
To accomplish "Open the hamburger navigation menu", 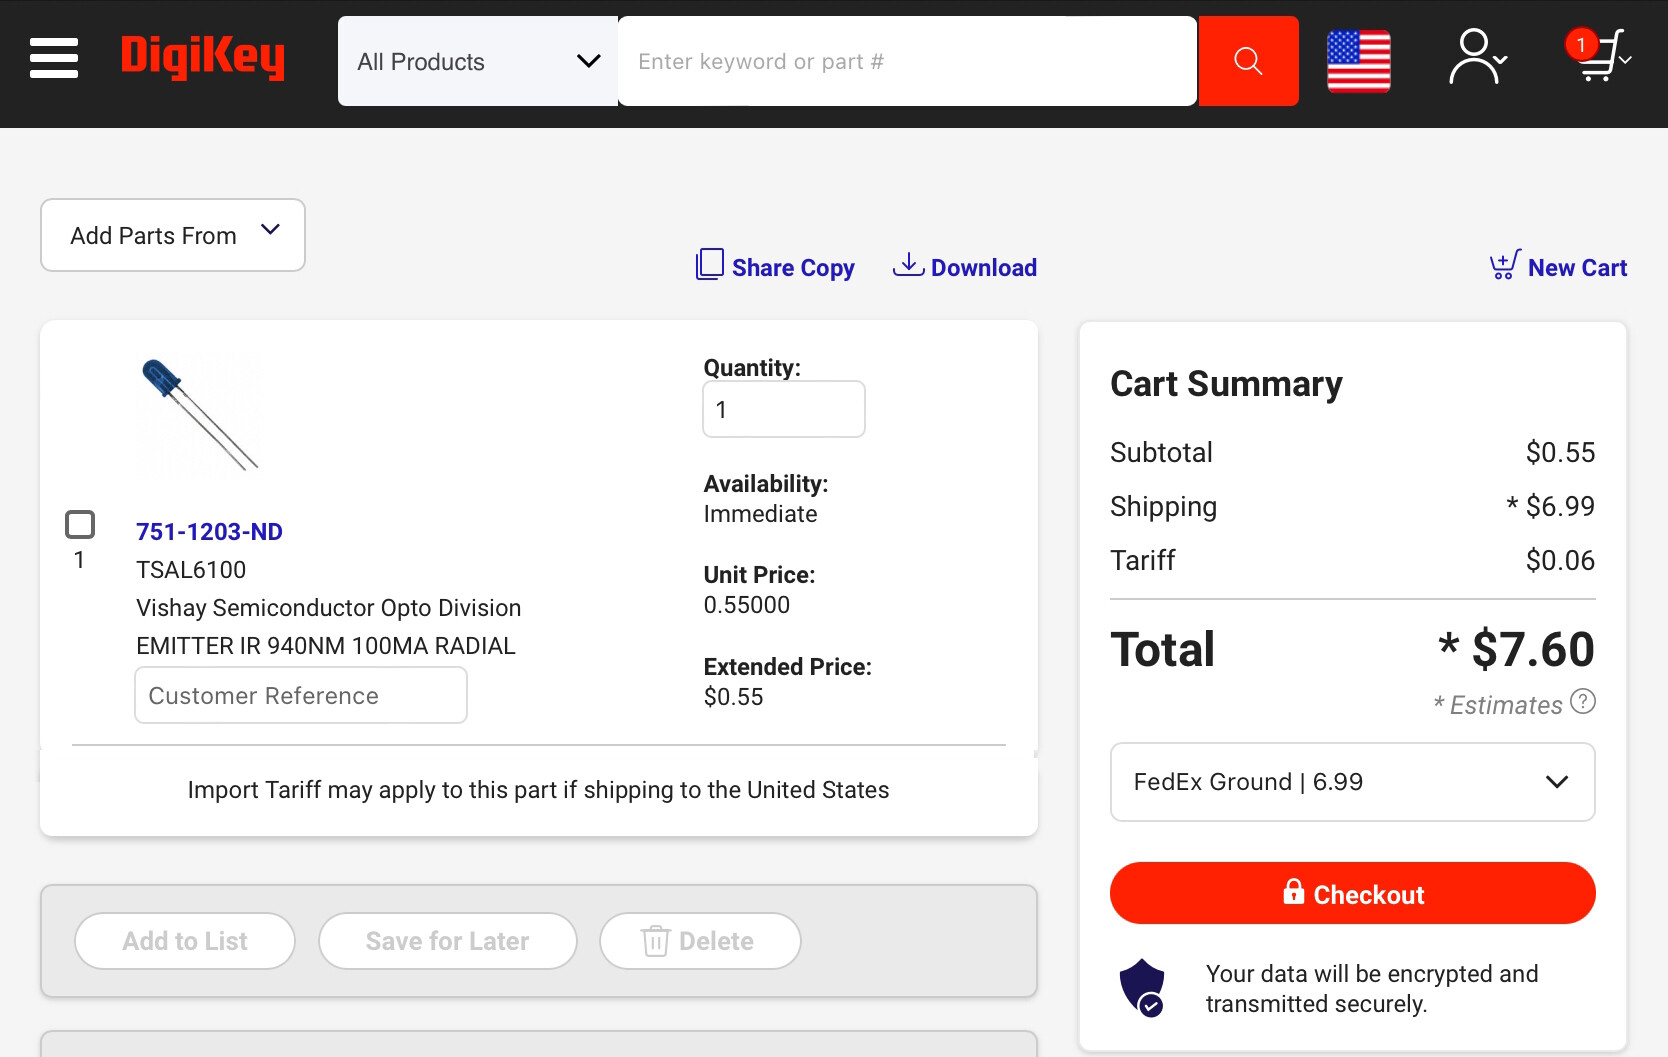I will (x=54, y=59).
